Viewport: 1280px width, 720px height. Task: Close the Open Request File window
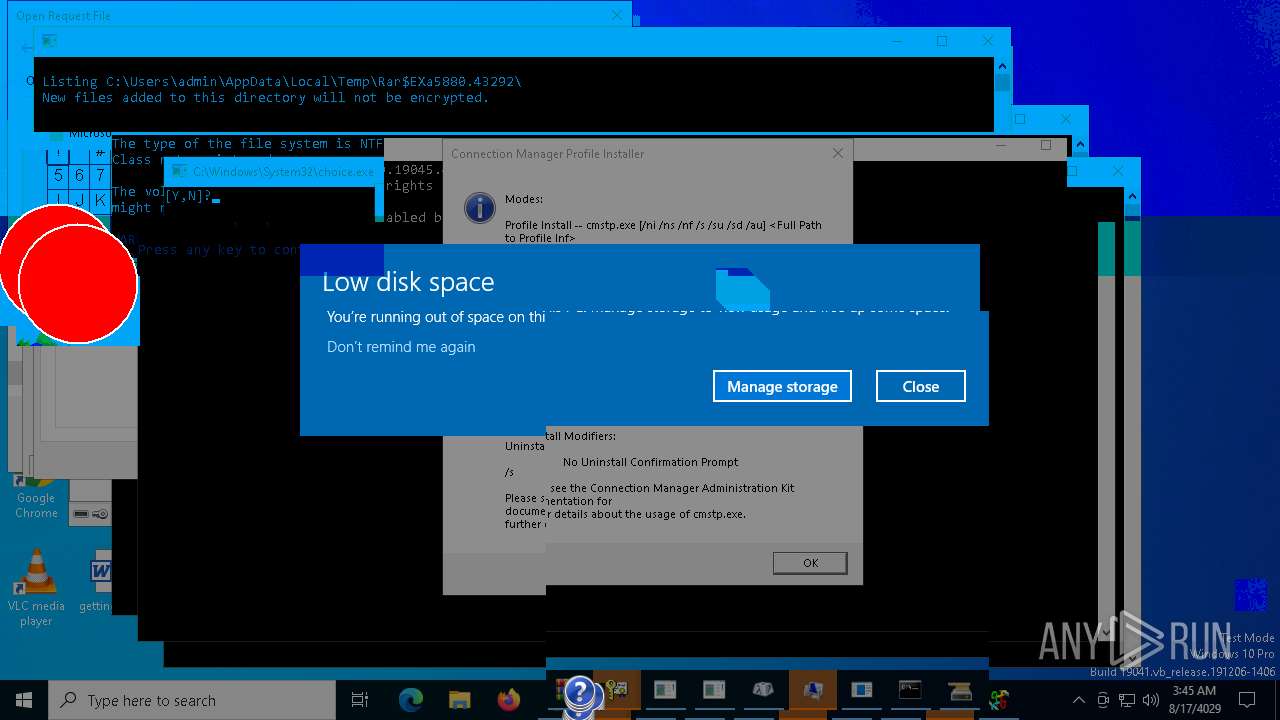point(618,15)
